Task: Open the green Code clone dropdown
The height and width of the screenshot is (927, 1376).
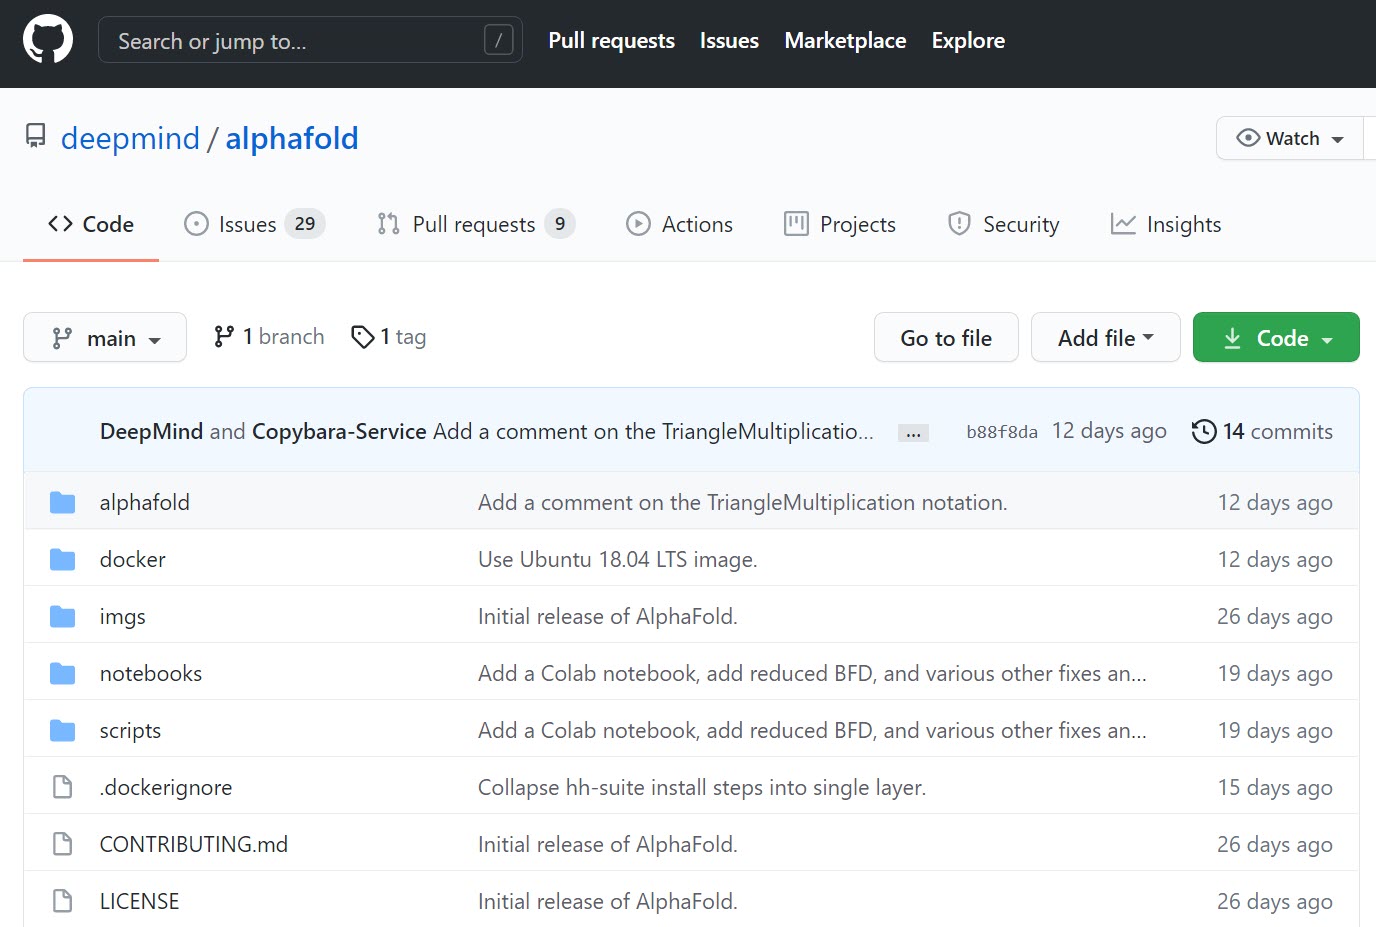Action: pyautogui.click(x=1276, y=337)
